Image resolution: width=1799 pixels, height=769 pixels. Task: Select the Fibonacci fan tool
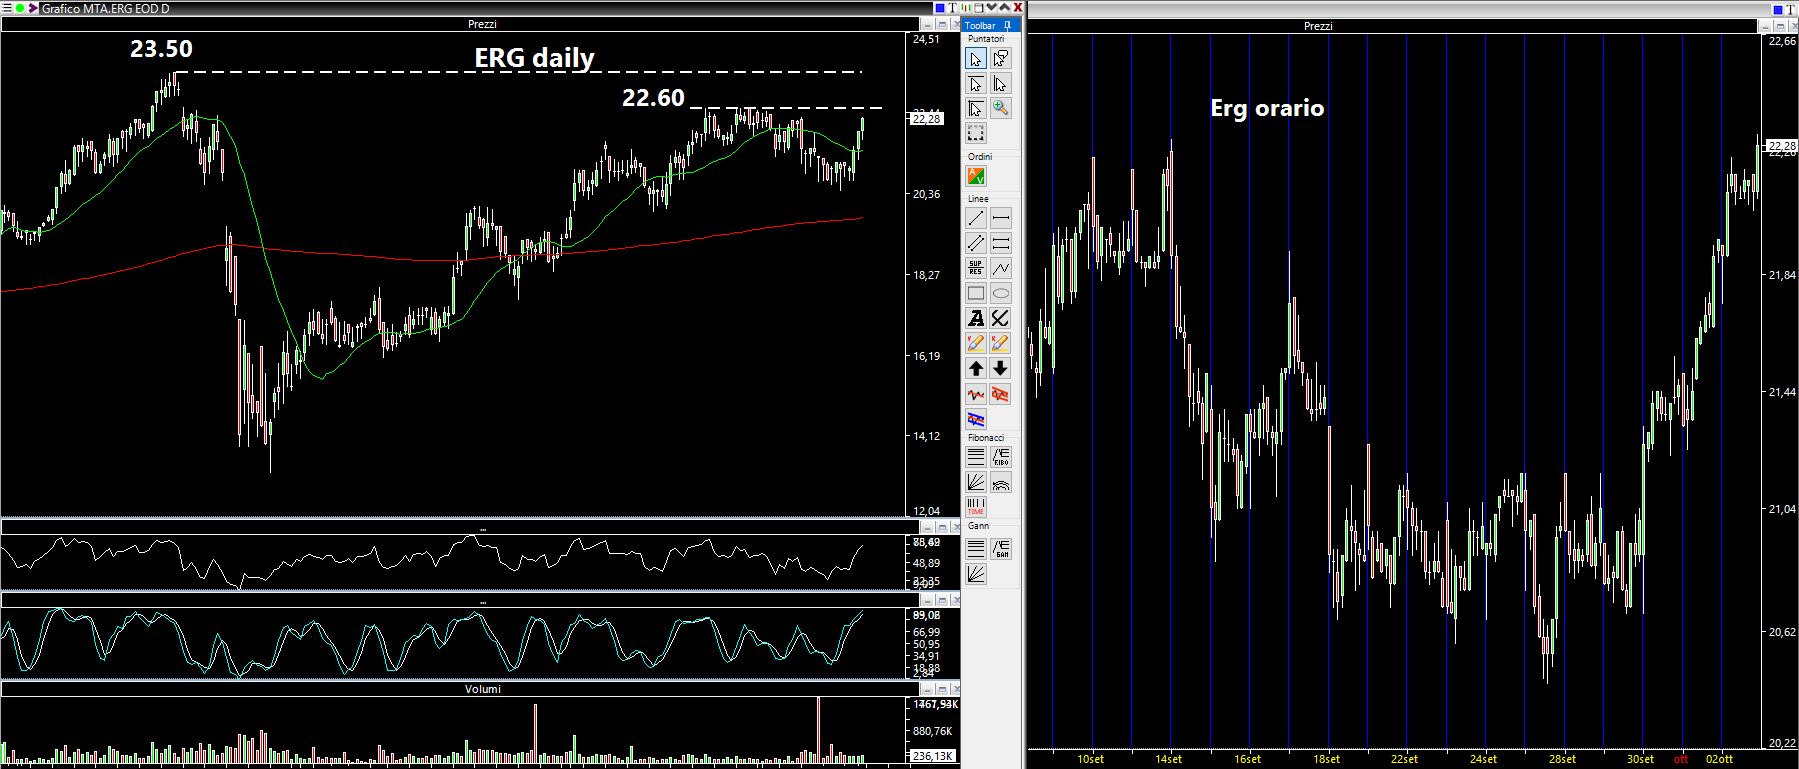[x=976, y=482]
